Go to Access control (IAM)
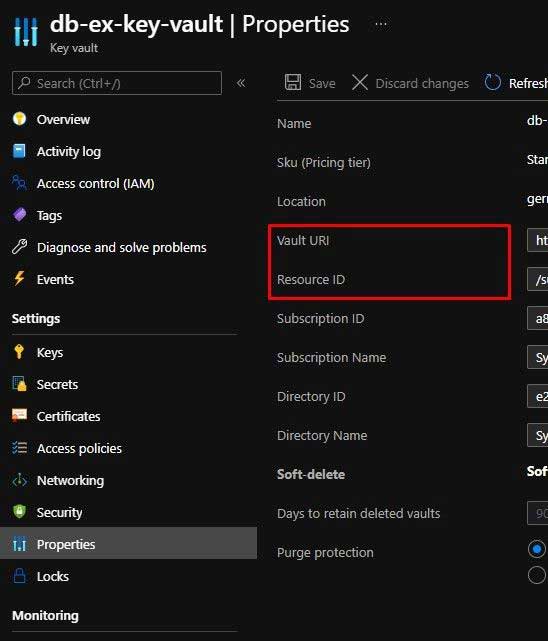Image resolution: width=548 pixels, height=641 pixels. 96,184
